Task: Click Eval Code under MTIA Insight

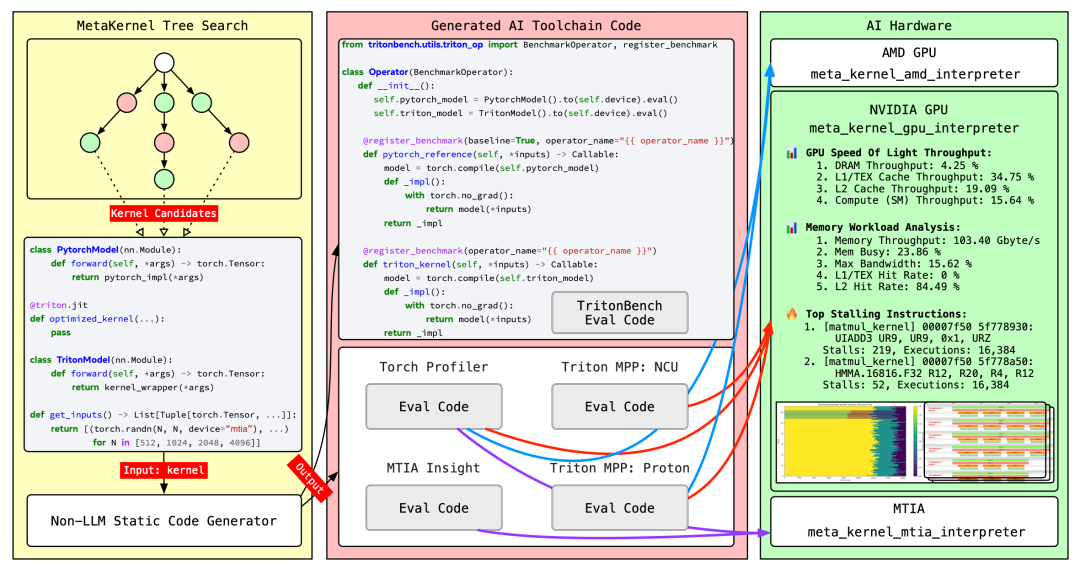Action: click(426, 507)
